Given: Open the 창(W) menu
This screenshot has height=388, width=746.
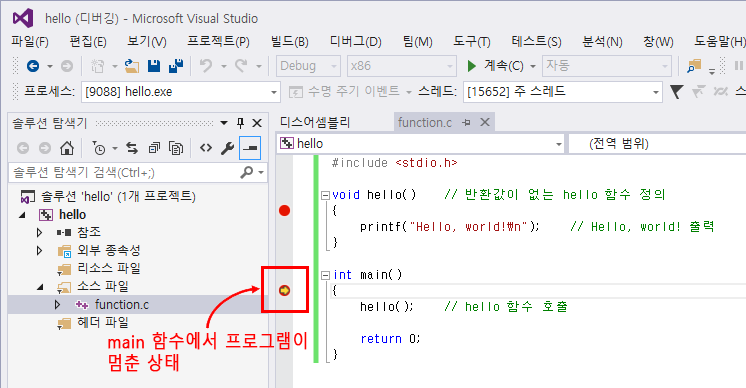Looking at the screenshot, I should [658, 42].
